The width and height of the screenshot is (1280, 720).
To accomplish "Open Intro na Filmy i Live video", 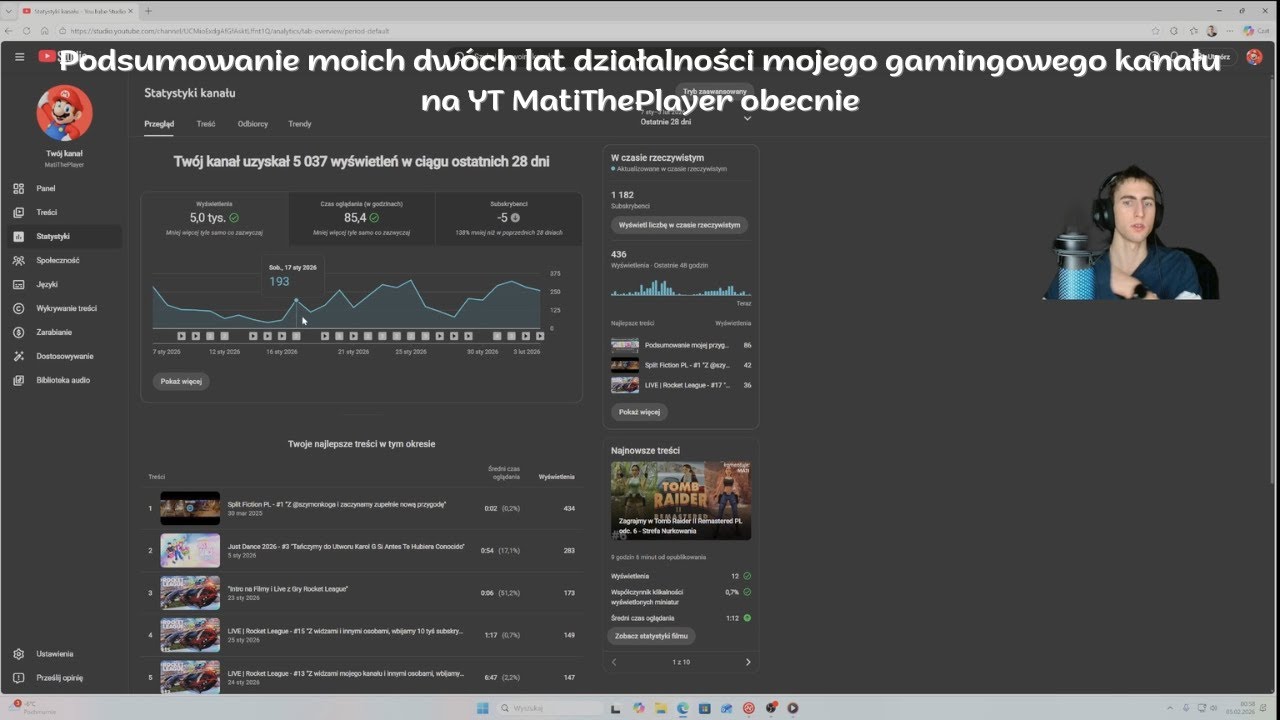I will pyautogui.click(x=288, y=589).
